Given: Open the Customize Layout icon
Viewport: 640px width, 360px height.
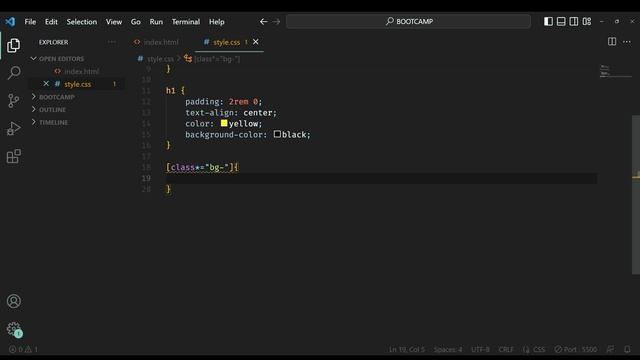Looking at the screenshot, I should pos(587,21).
